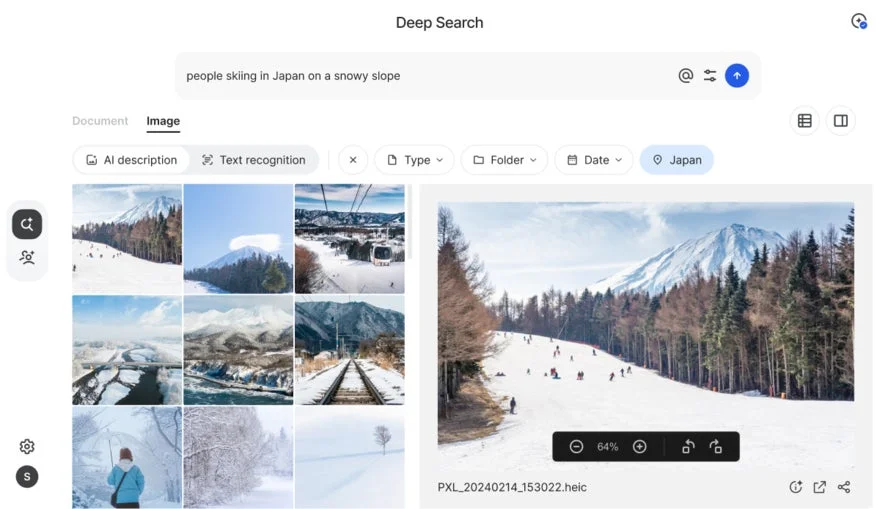Select the Image tab

click(163, 121)
